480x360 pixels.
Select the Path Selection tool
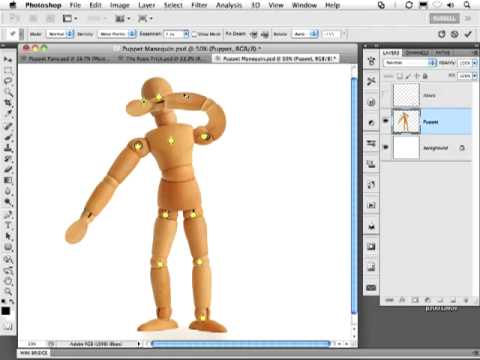coord(8,236)
